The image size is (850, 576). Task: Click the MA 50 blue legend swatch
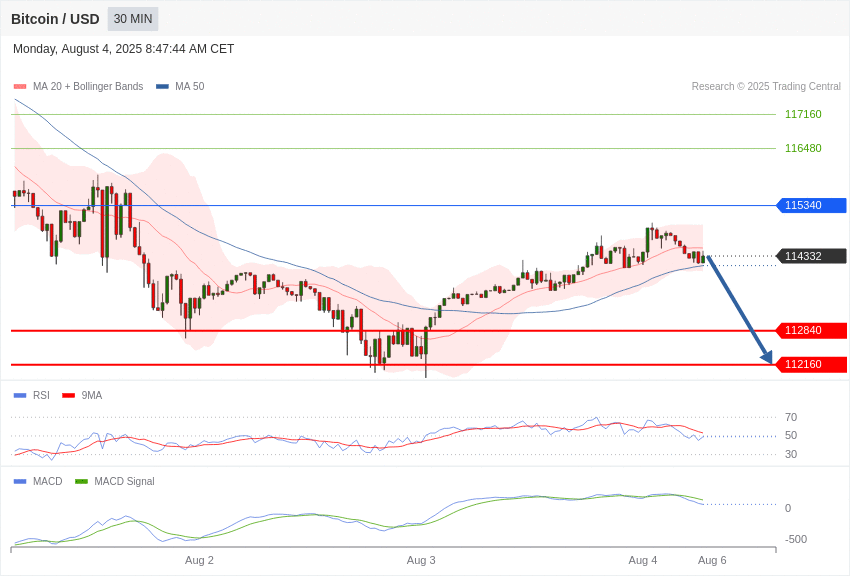162,86
